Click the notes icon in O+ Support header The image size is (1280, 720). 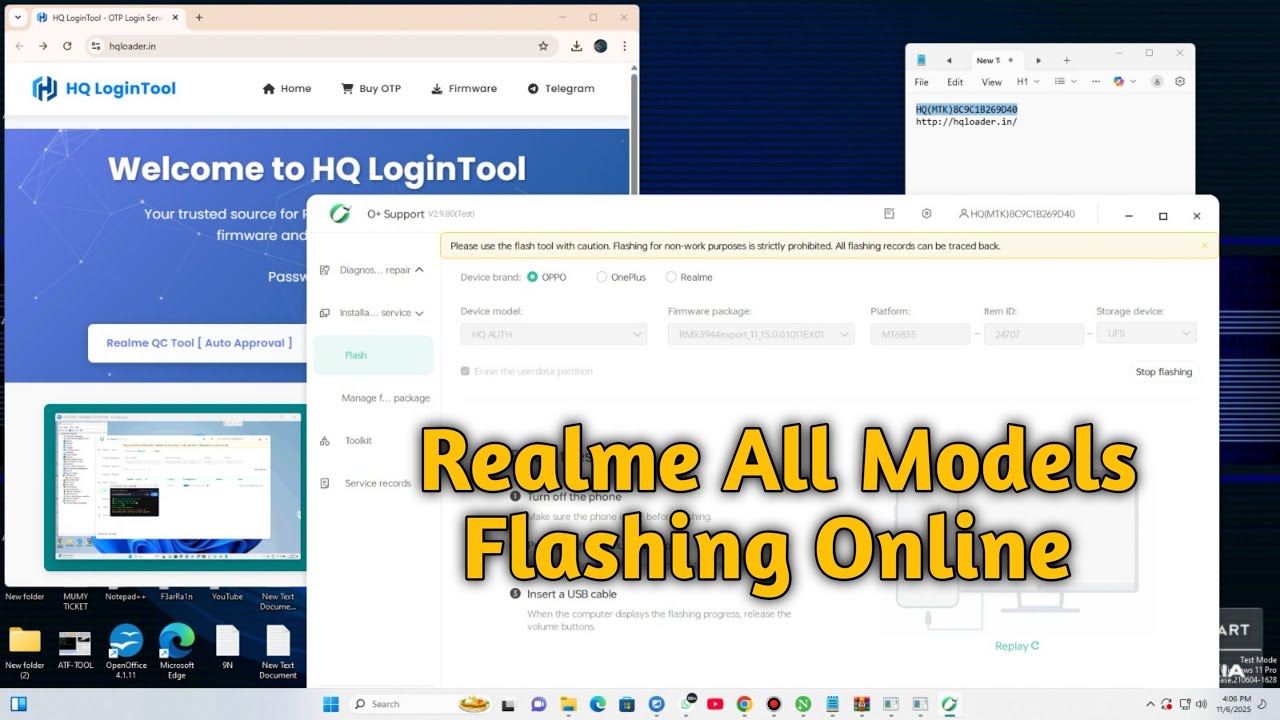(889, 214)
